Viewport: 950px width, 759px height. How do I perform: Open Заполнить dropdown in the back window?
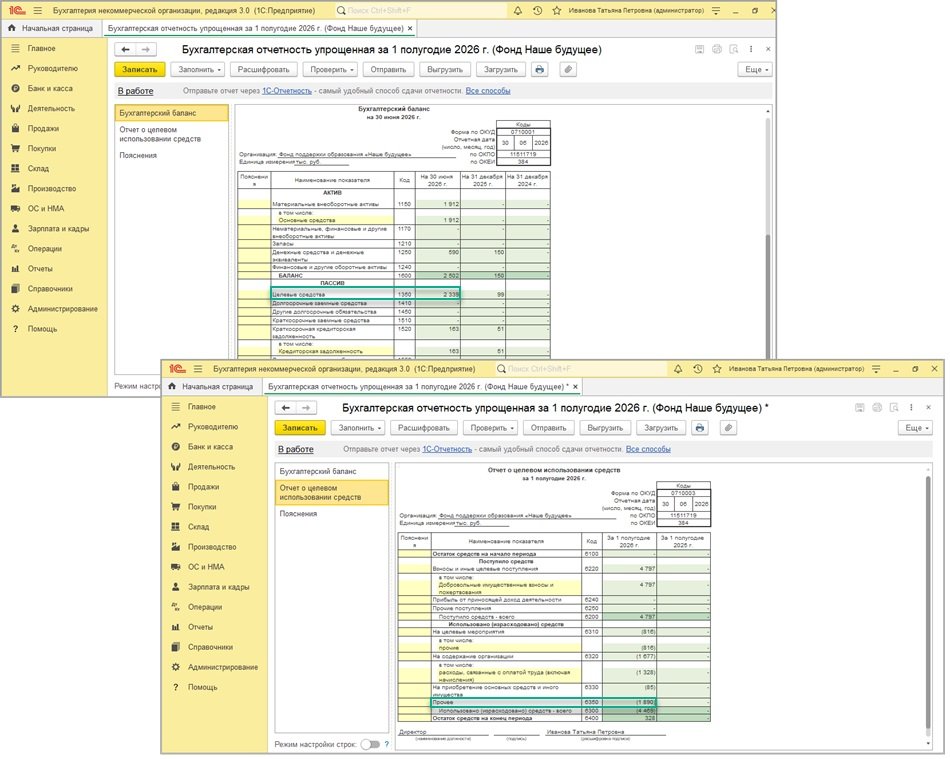(x=199, y=70)
